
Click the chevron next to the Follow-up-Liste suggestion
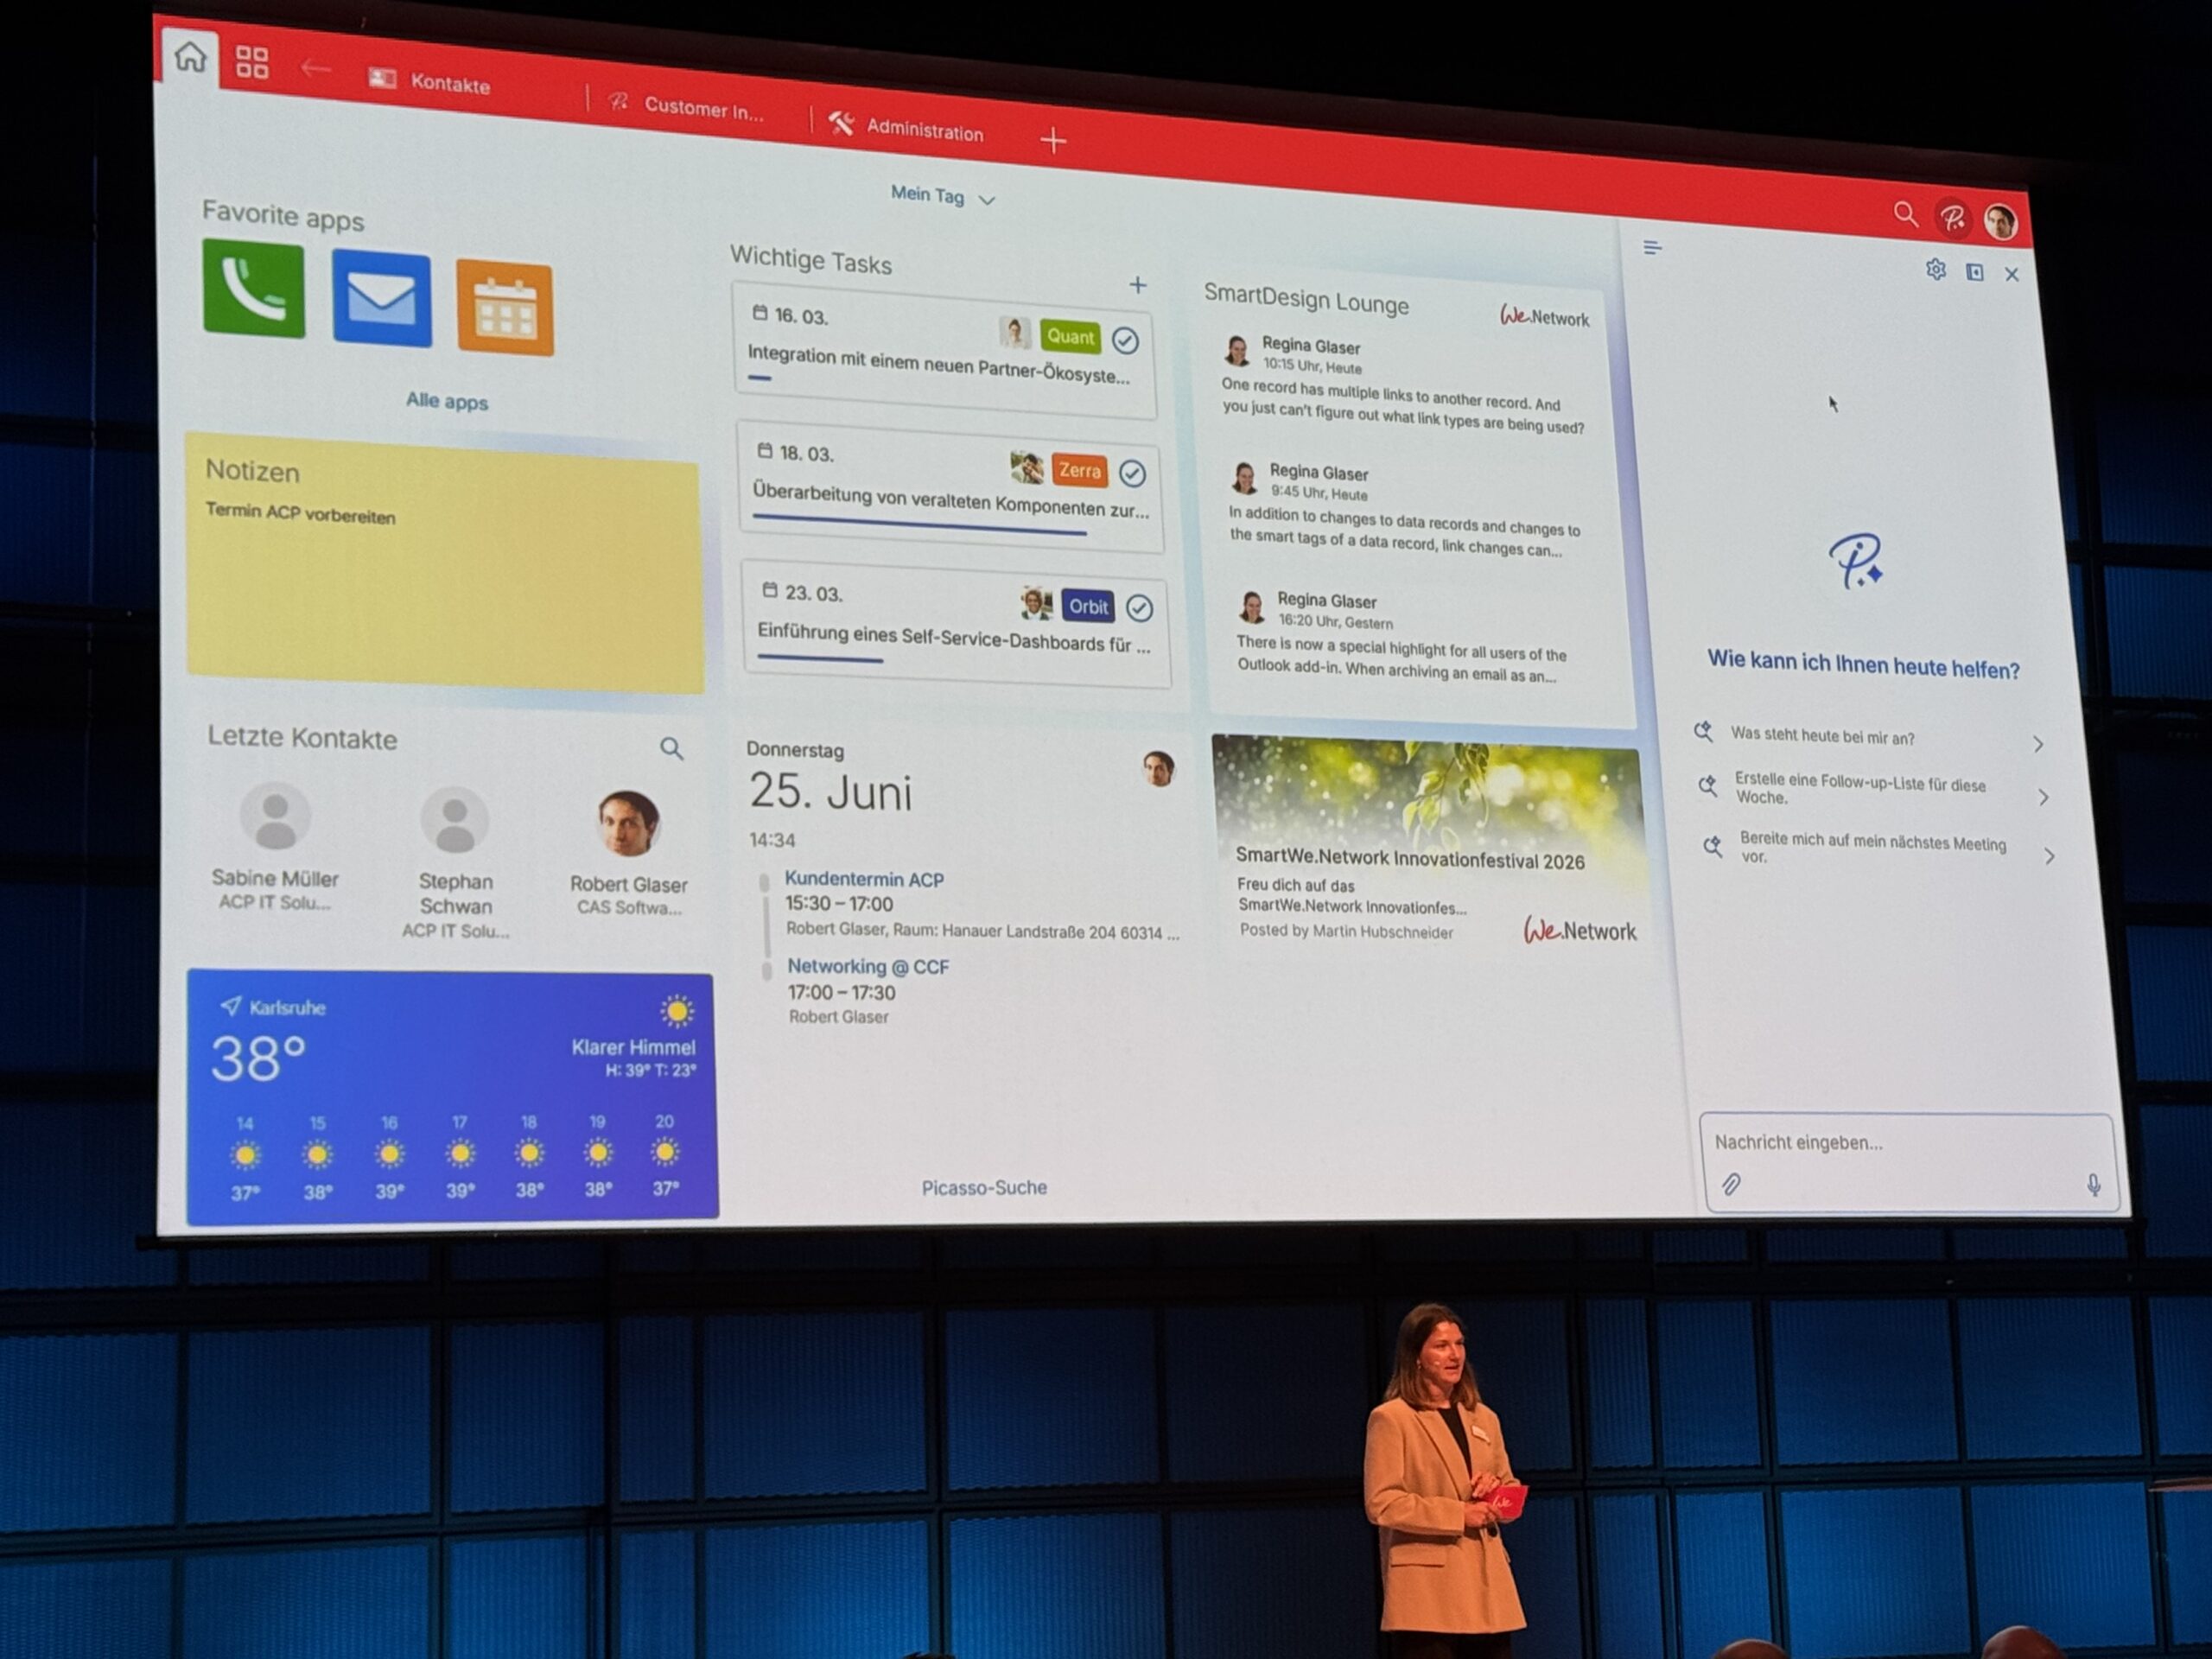(x=2043, y=797)
